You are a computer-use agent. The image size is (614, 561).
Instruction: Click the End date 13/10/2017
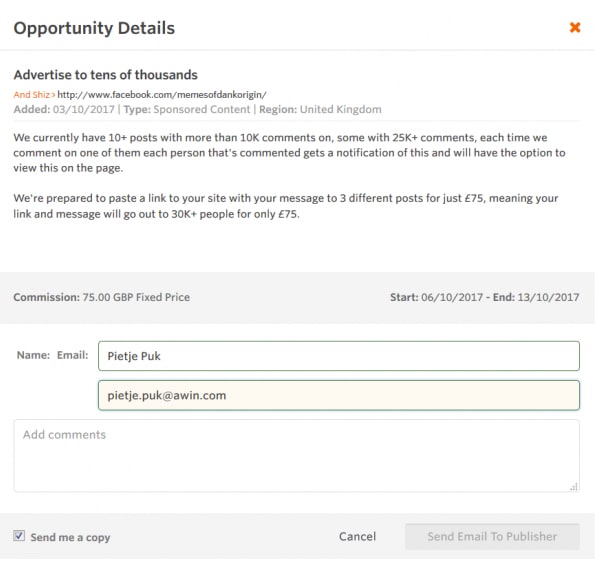[x=548, y=297]
